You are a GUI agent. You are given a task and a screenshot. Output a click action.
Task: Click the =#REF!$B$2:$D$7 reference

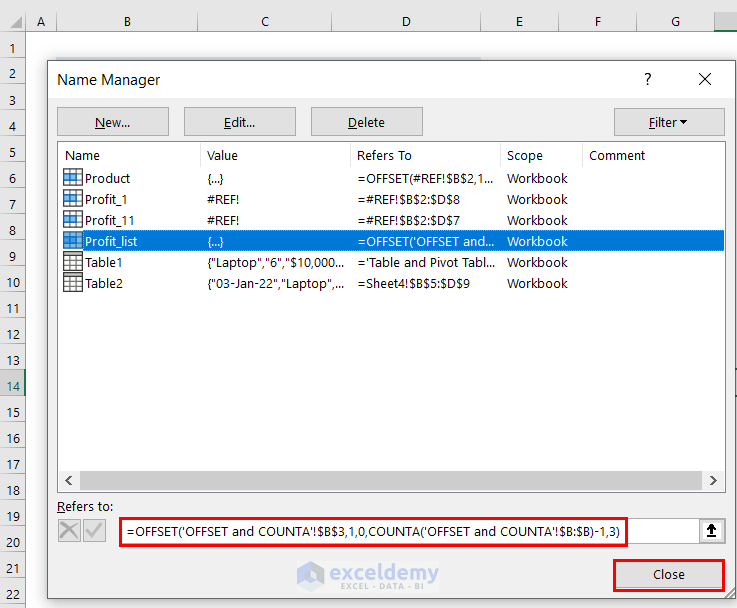tap(408, 220)
